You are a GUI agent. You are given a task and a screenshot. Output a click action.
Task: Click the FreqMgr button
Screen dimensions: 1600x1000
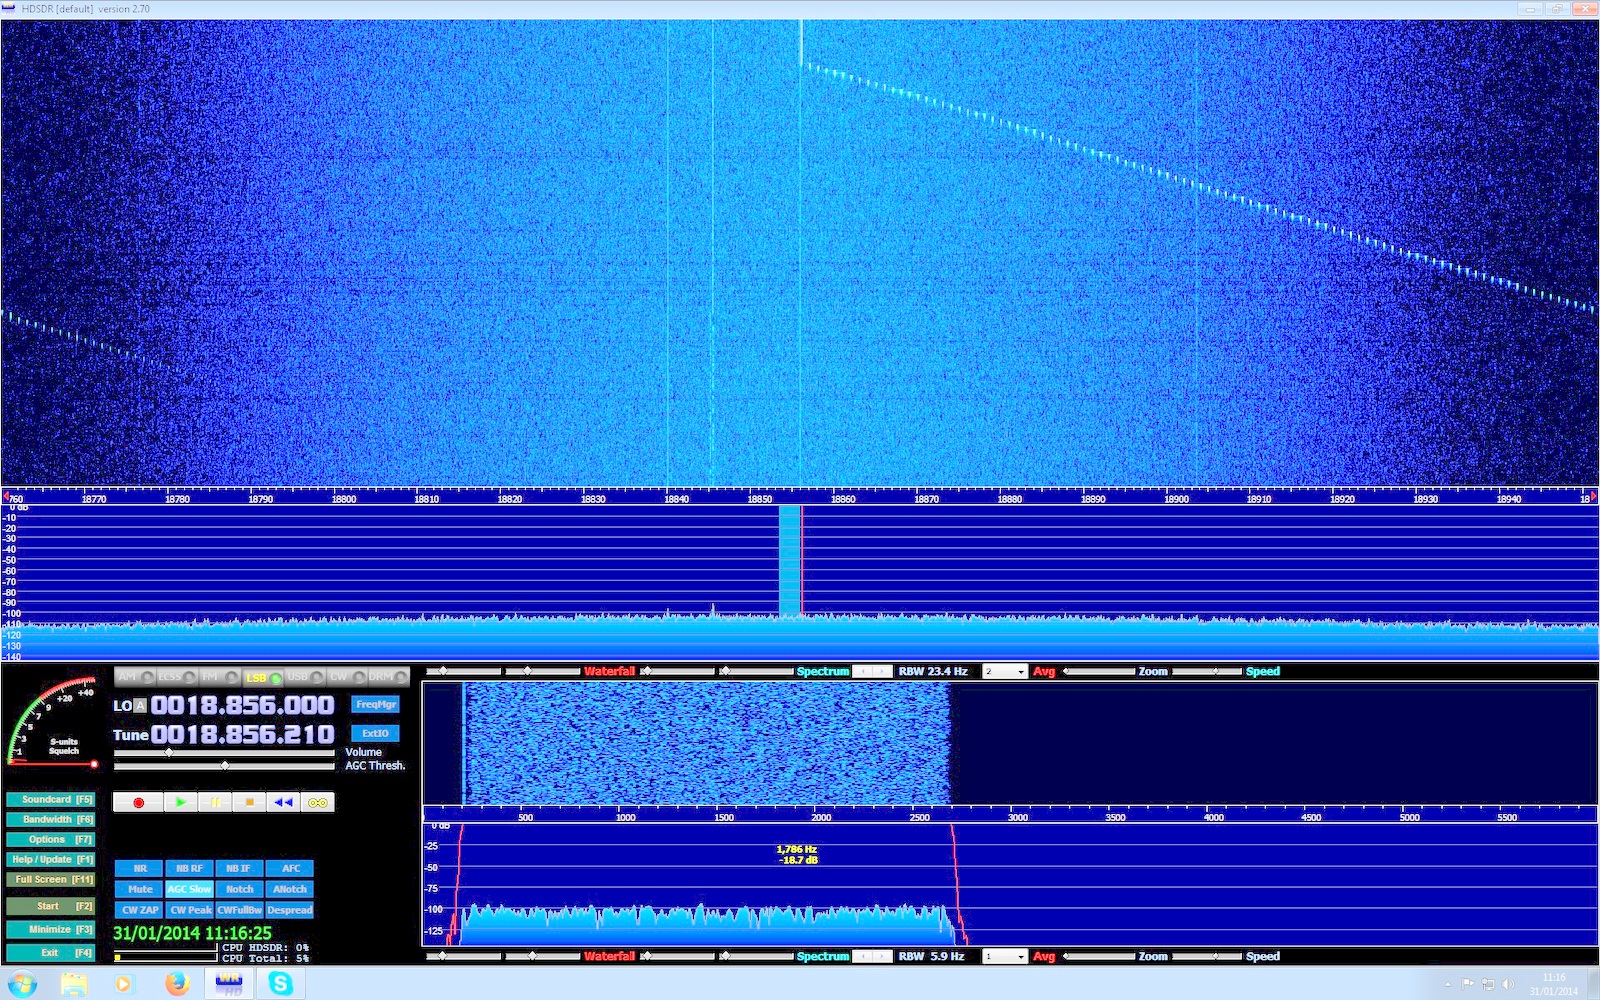click(375, 705)
